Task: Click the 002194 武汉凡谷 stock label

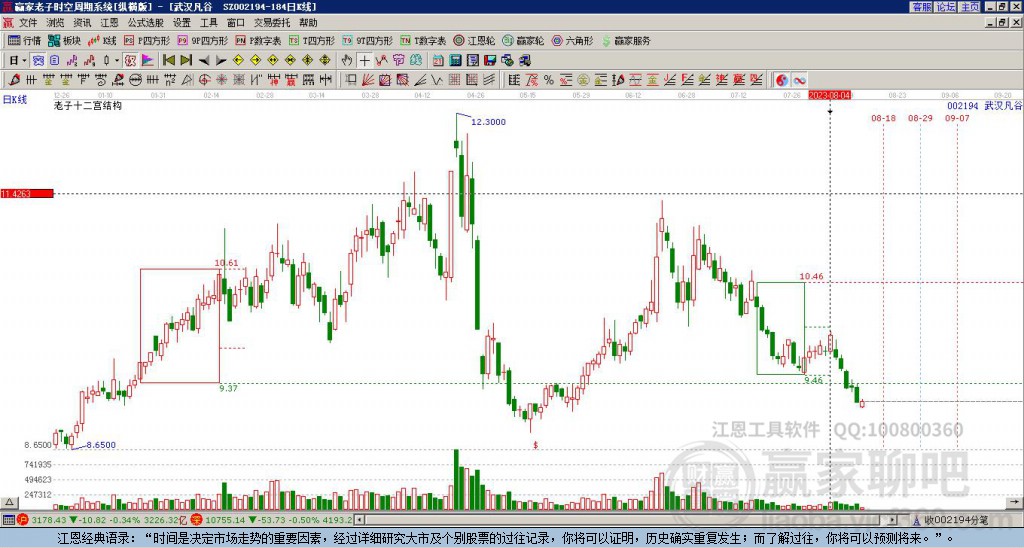Action: pos(985,106)
